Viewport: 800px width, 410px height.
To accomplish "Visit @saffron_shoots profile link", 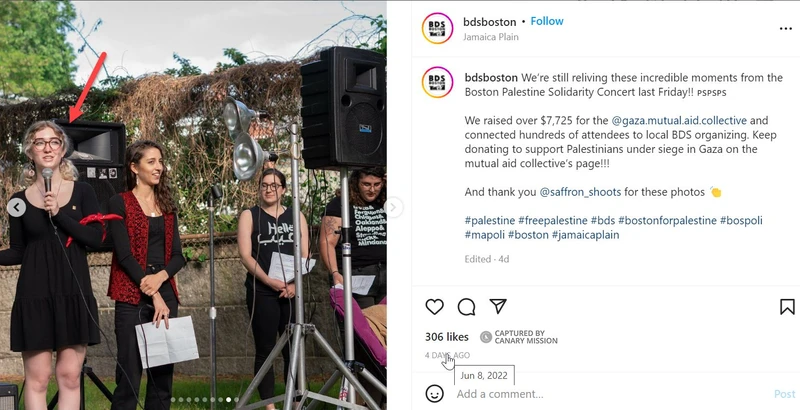I will tap(580, 192).
